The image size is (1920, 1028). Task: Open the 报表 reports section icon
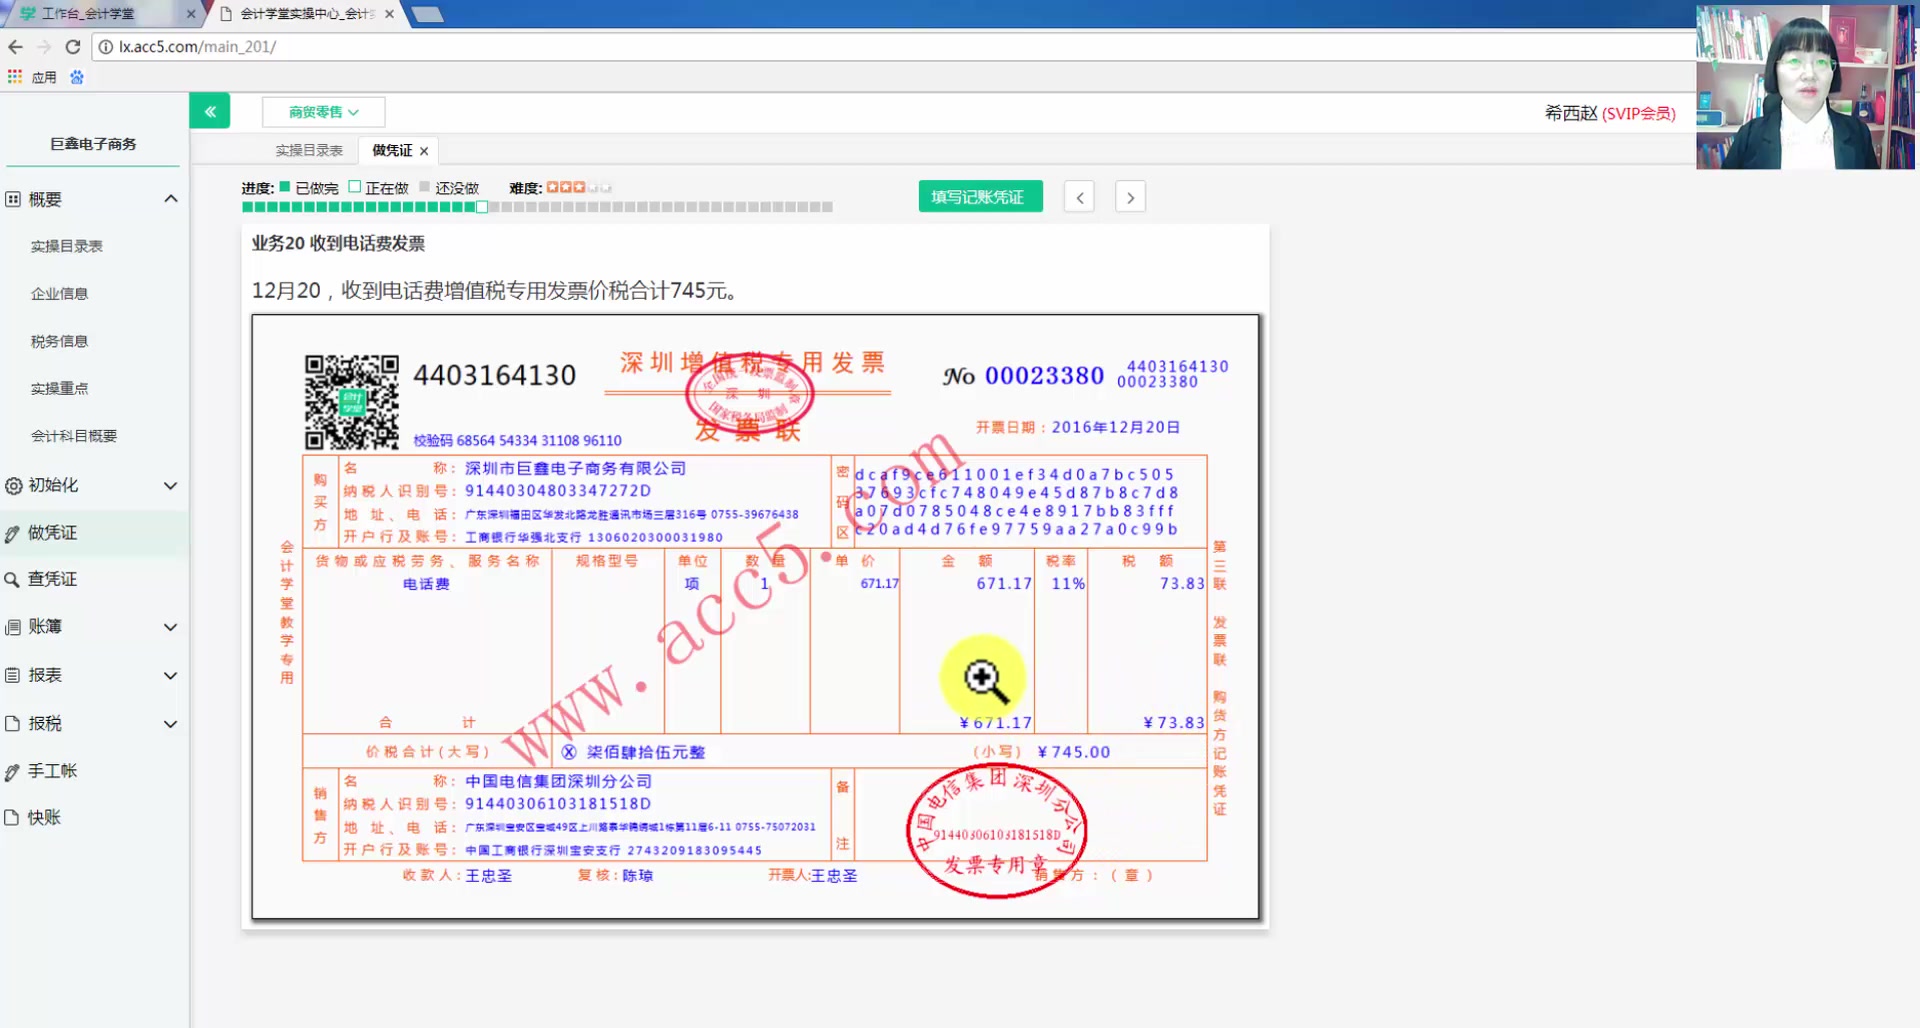(x=13, y=675)
